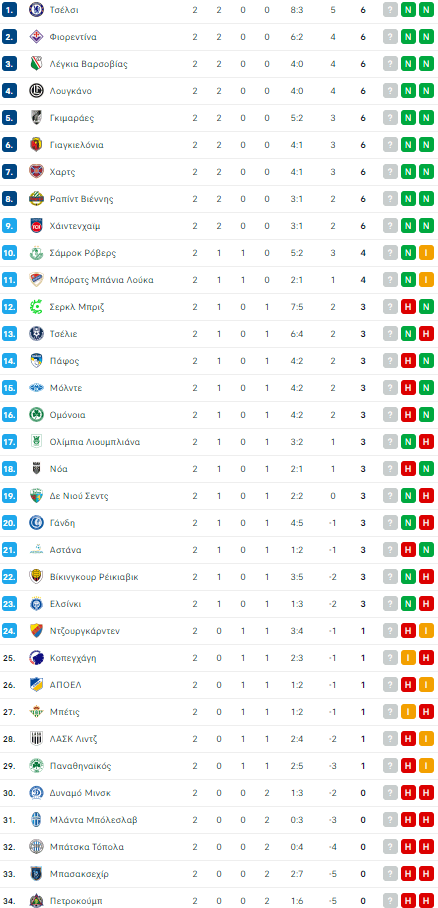Click the Legia Warsaw (Λέγκια Βαρσοβίας) crest

pyautogui.click(x=36, y=64)
